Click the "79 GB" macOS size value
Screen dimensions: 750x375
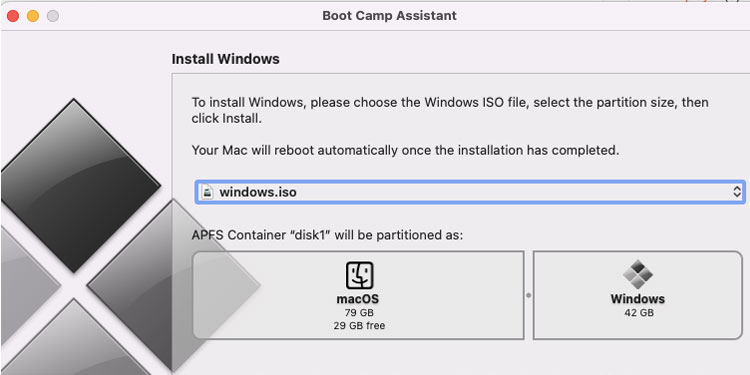359,313
